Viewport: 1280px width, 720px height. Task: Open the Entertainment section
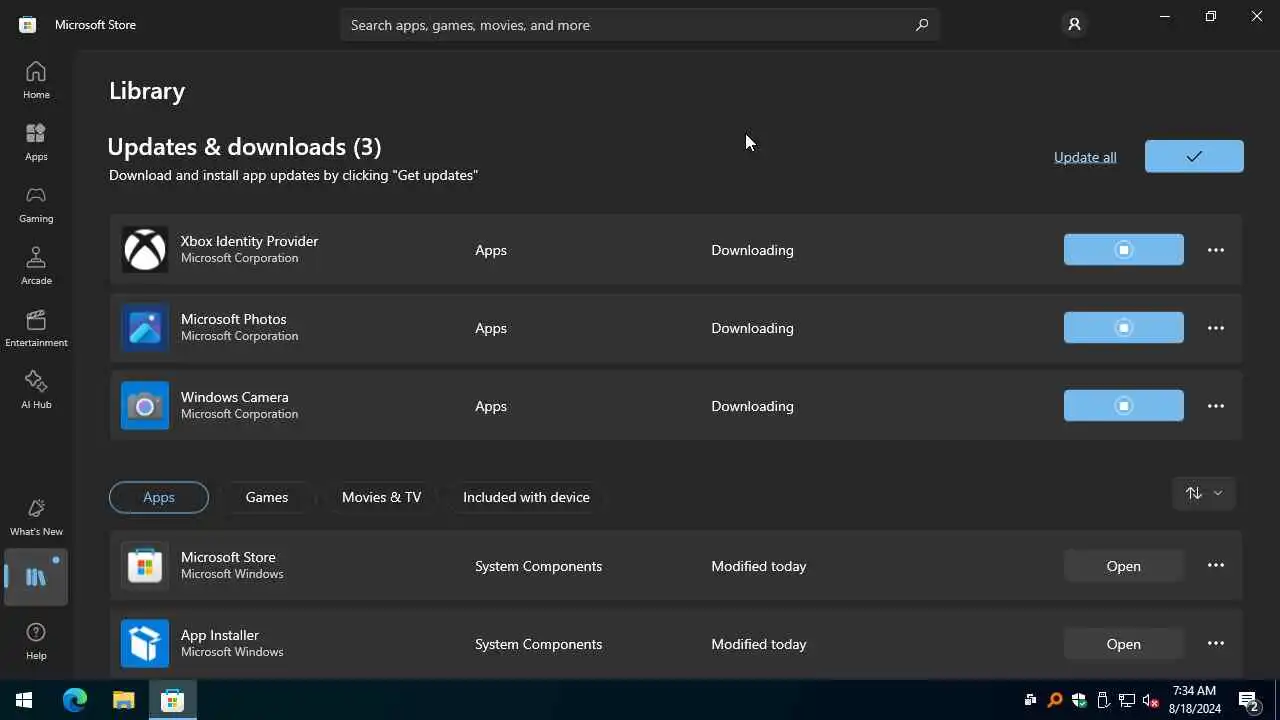pyautogui.click(x=36, y=328)
